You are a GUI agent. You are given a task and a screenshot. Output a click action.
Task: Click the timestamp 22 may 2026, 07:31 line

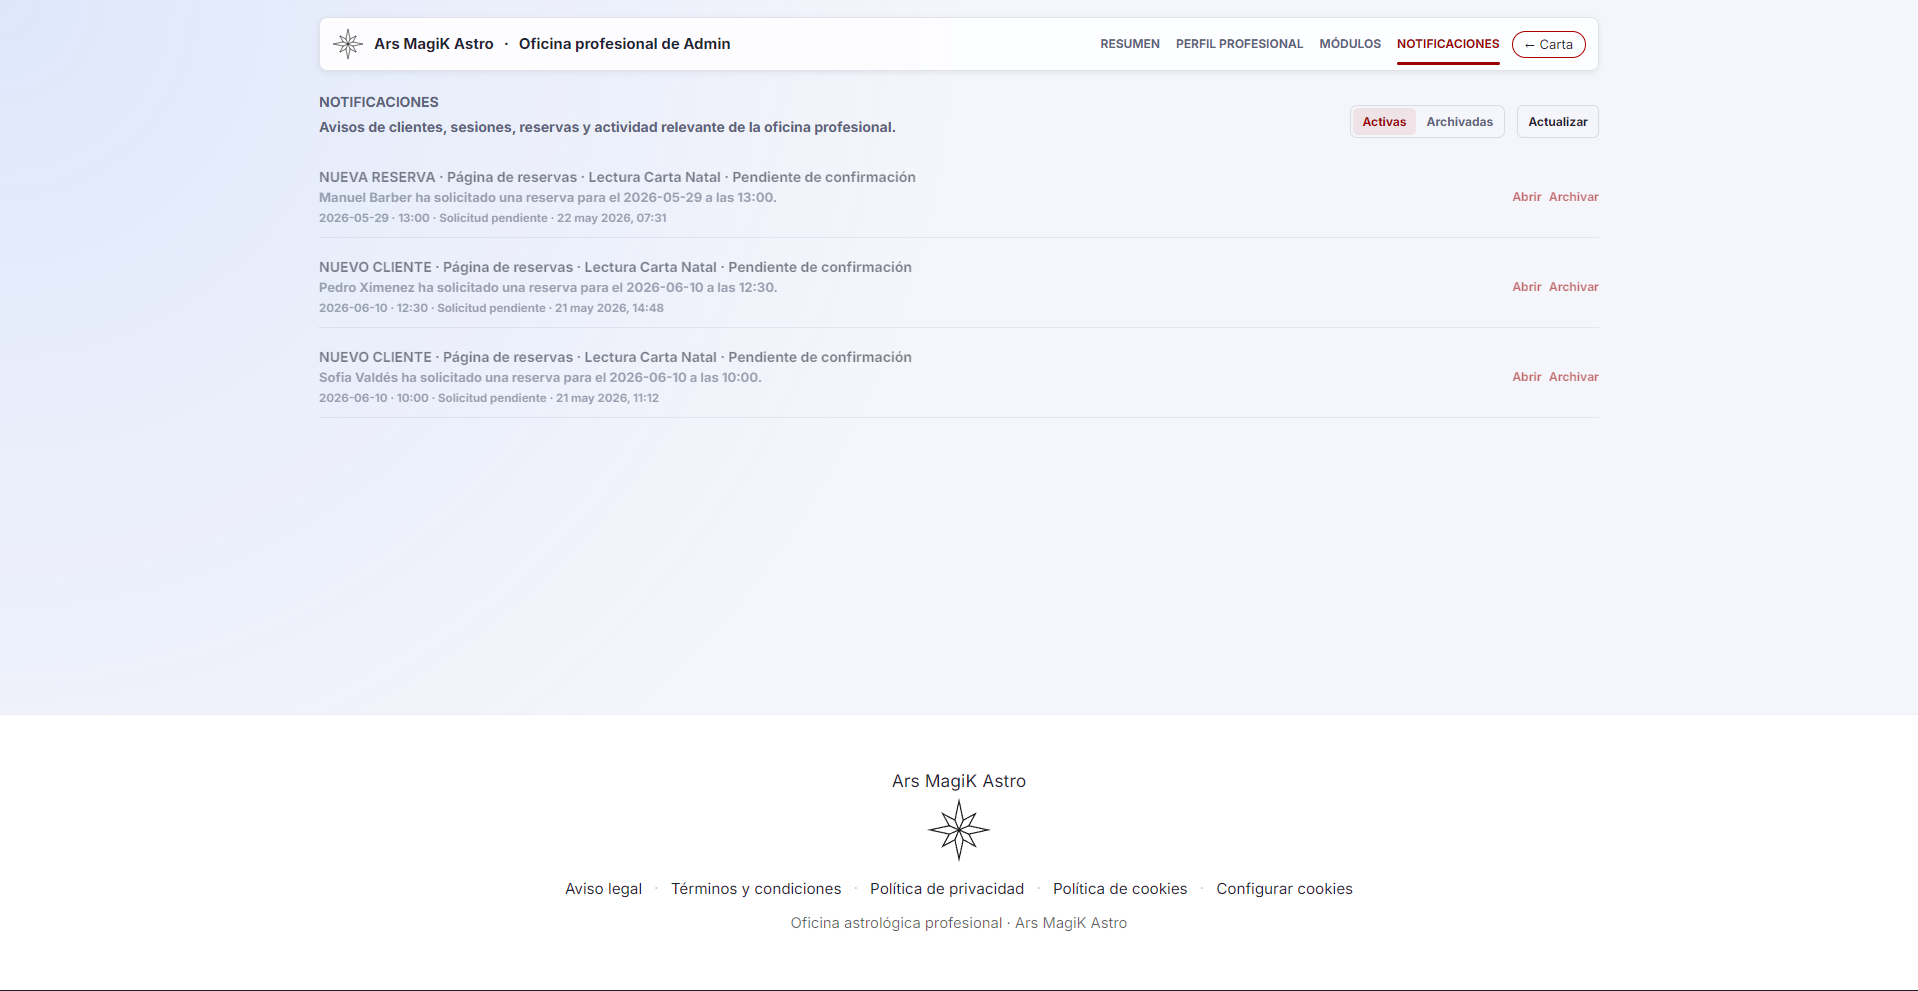pos(493,218)
